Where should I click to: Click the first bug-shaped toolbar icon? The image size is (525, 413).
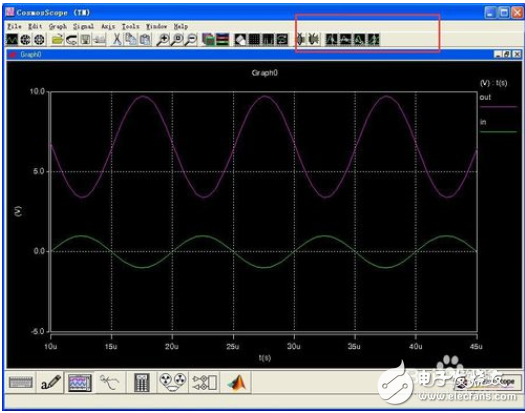(x=300, y=40)
